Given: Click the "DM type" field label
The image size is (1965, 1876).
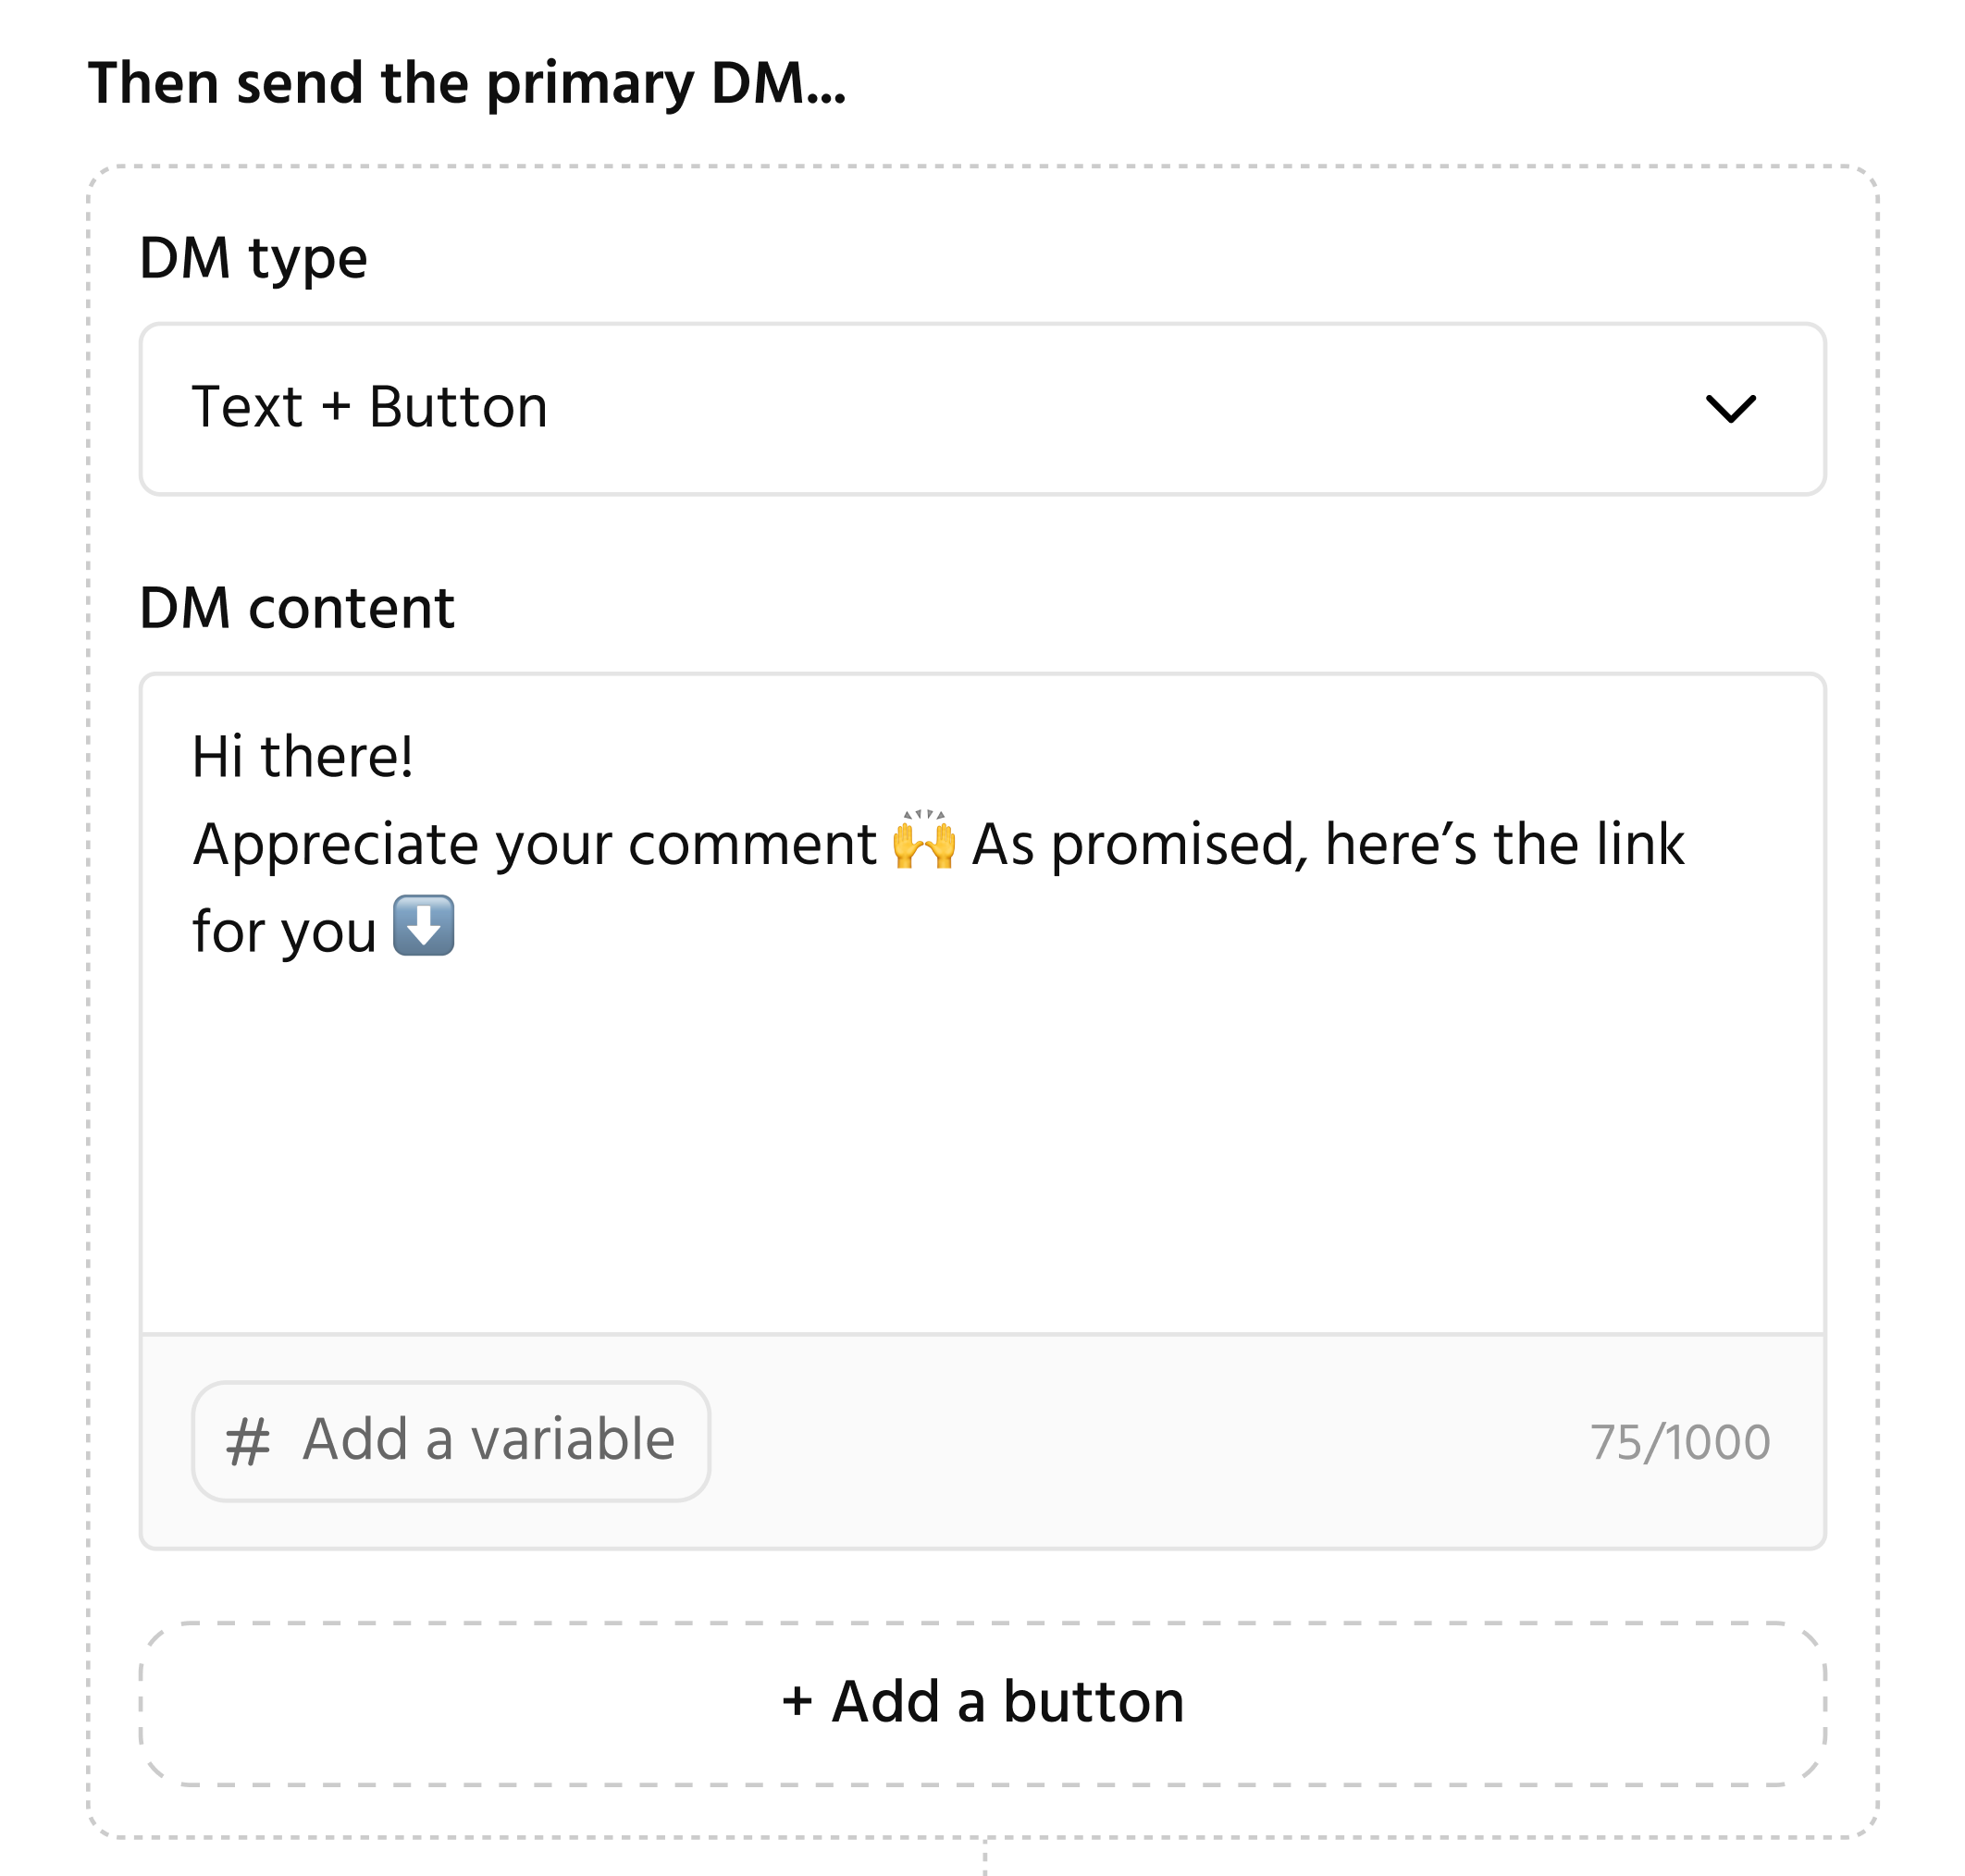Looking at the screenshot, I should 253,258.
